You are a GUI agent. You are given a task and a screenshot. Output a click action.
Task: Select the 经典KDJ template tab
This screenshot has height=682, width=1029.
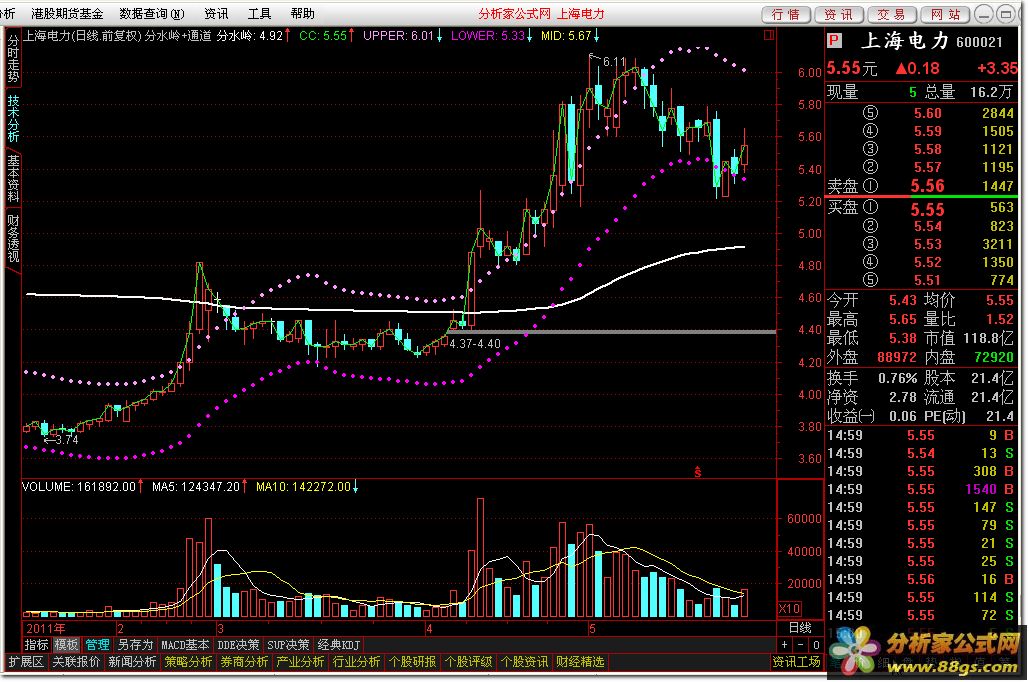339,645
